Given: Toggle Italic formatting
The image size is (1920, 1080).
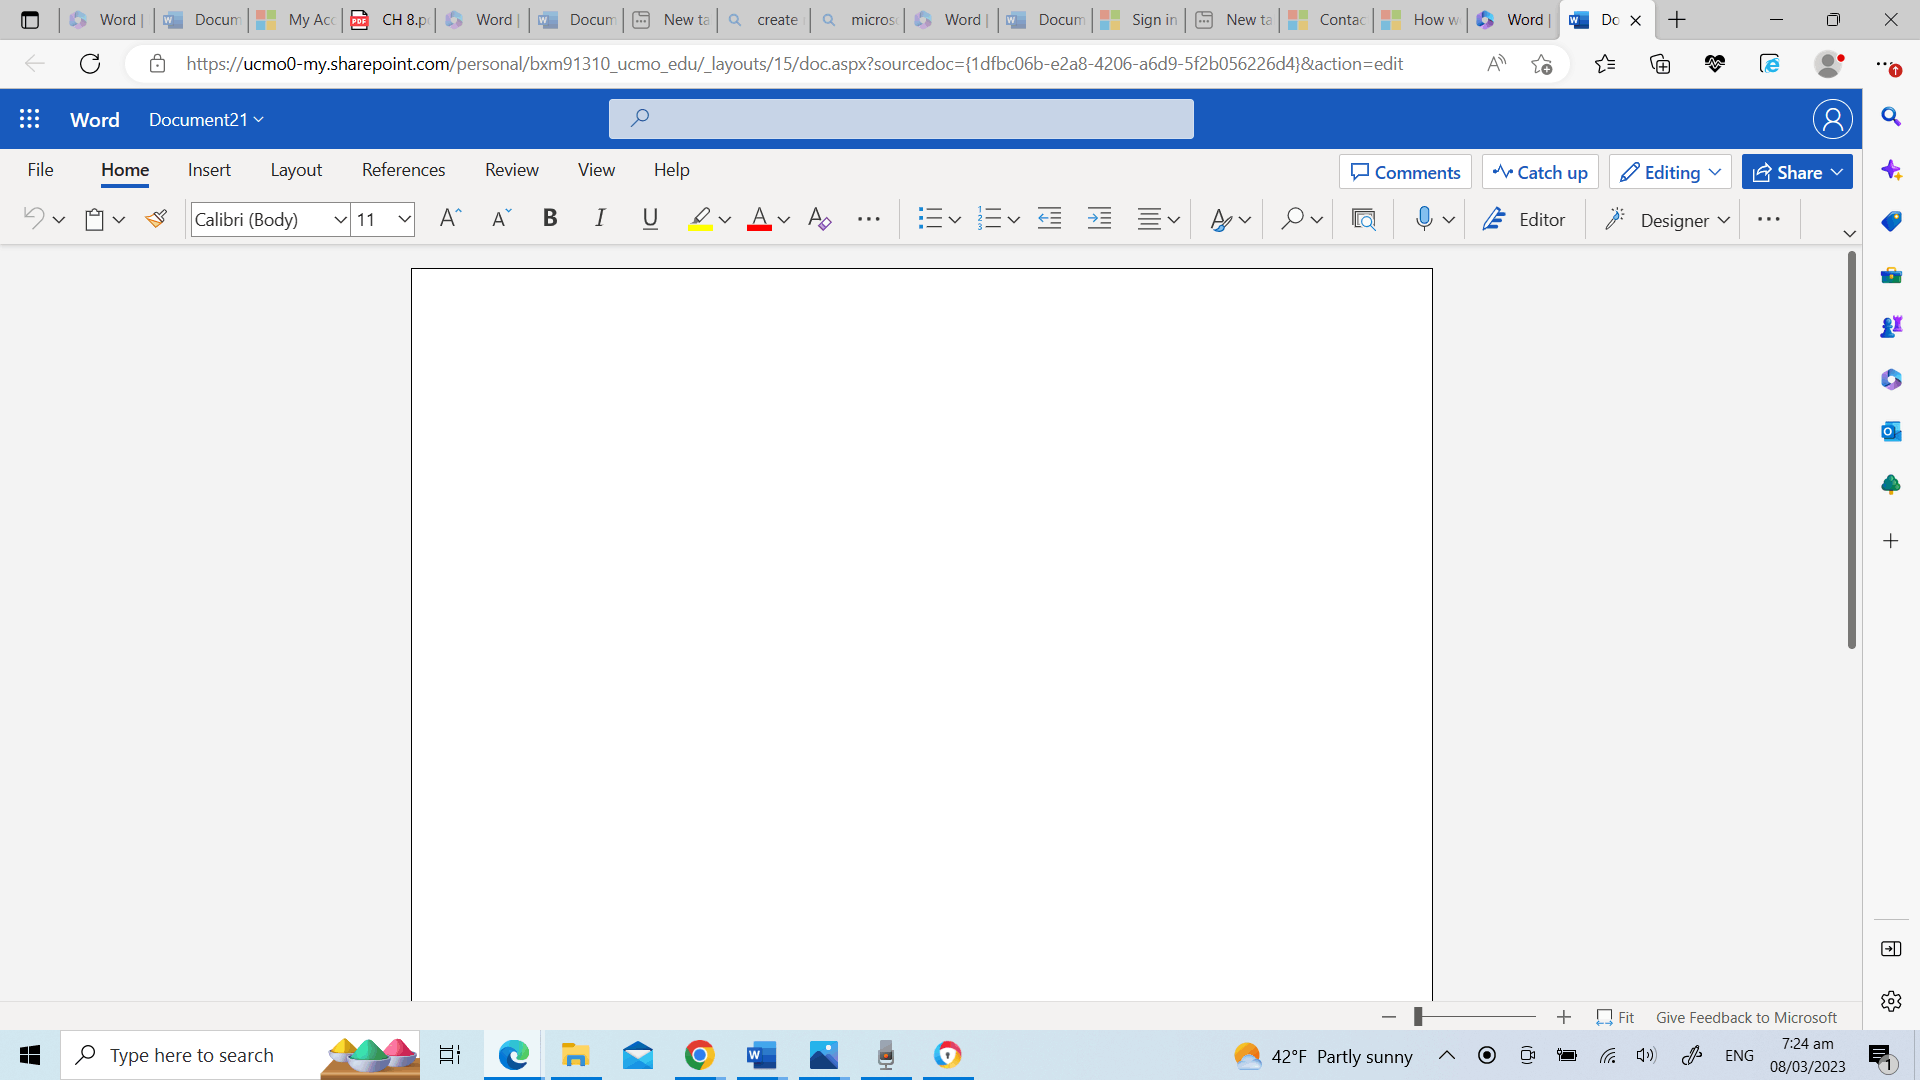Looking at the screenshot, I should (600, 219).
